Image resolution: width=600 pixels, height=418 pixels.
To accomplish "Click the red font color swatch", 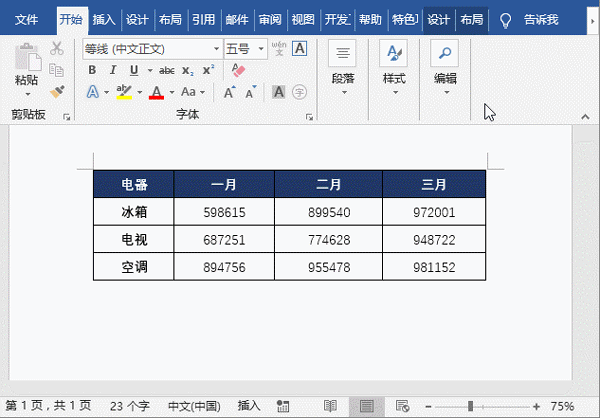I will (156, 92).
